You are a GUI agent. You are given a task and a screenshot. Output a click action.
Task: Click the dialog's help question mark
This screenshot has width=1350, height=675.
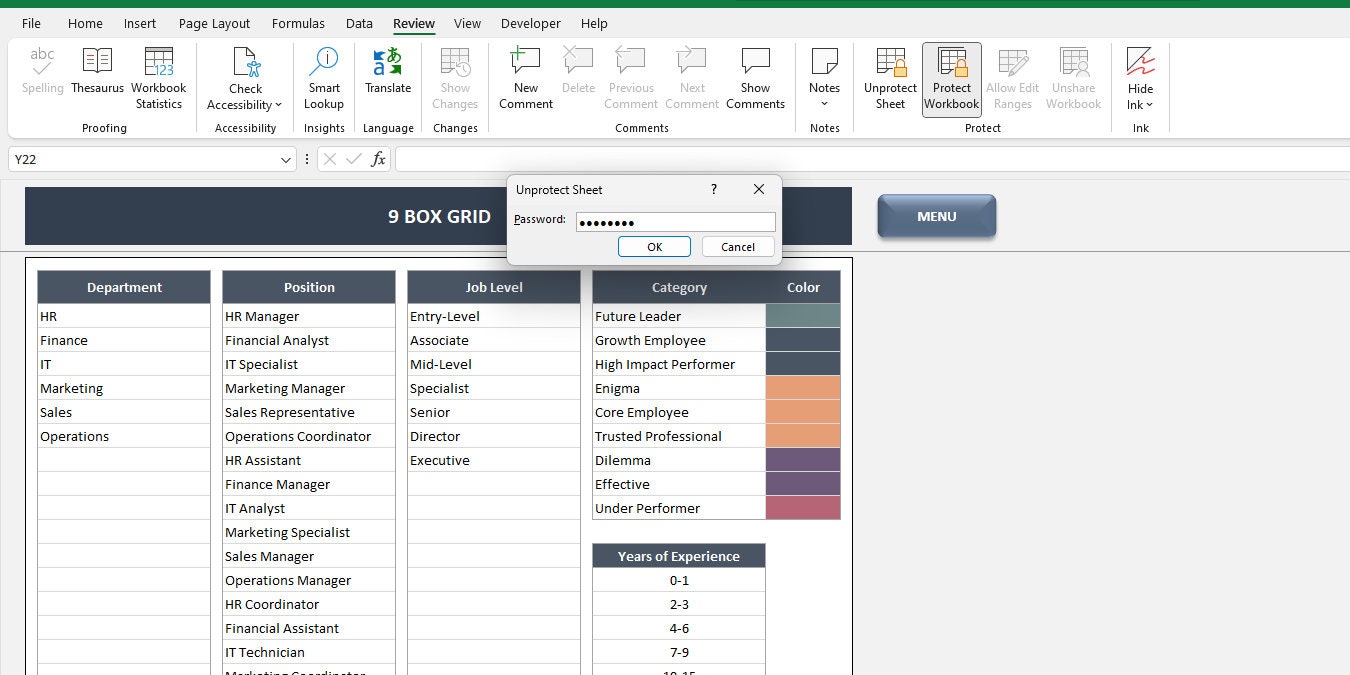[x=714, y=189]
